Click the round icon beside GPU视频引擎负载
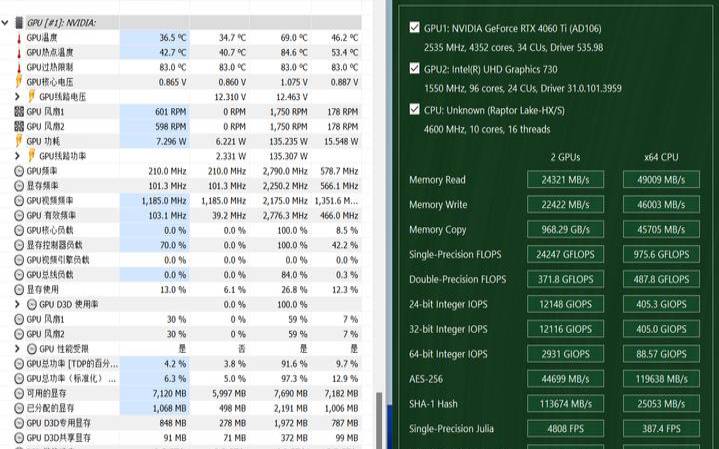719x449 pixels. [x=19, y=260]
